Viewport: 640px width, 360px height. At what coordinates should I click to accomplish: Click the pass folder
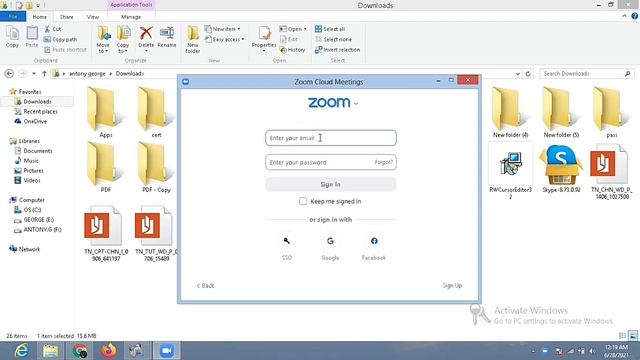[611, 112]
